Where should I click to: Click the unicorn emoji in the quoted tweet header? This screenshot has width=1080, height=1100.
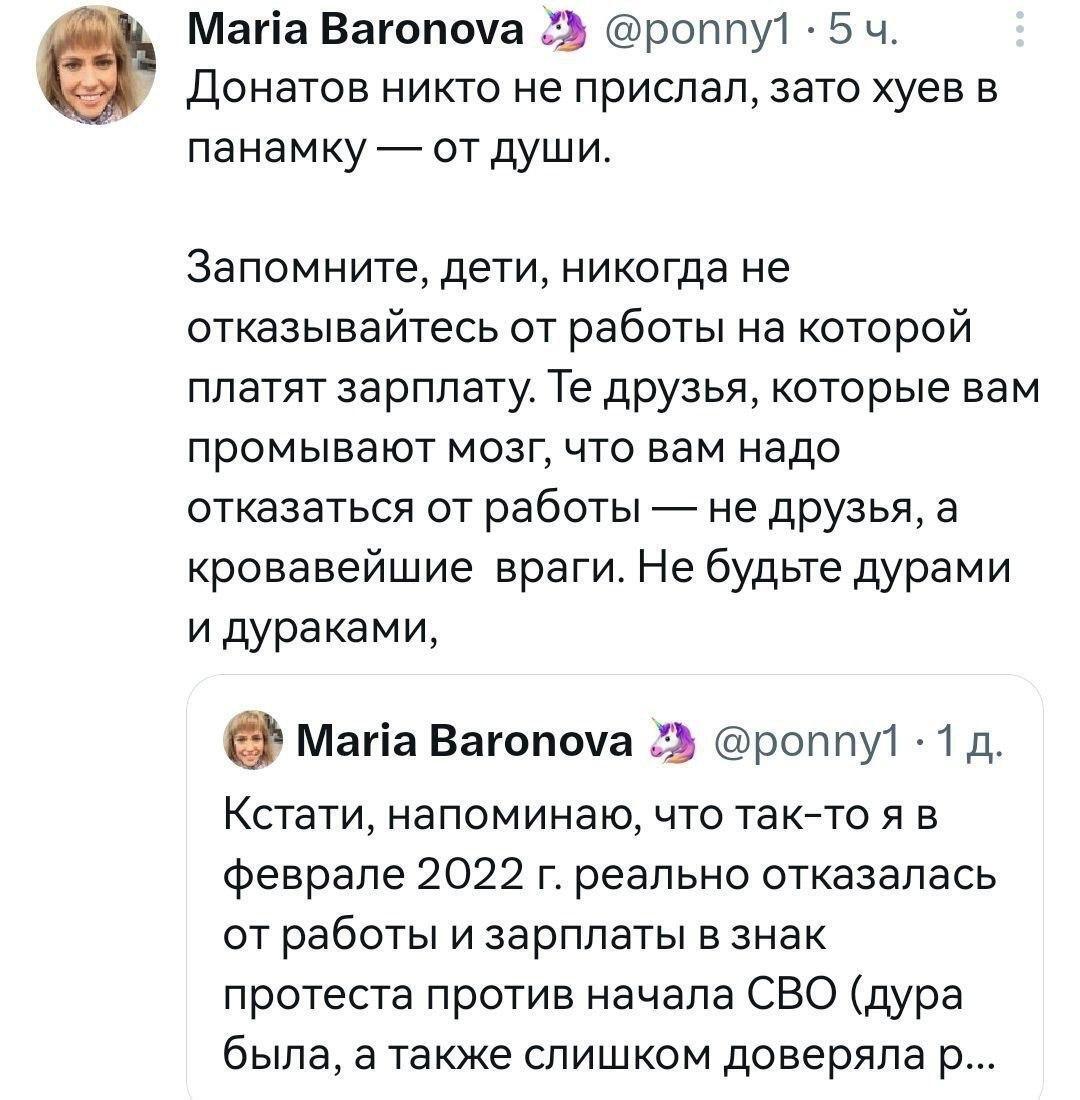coord(672,741)
